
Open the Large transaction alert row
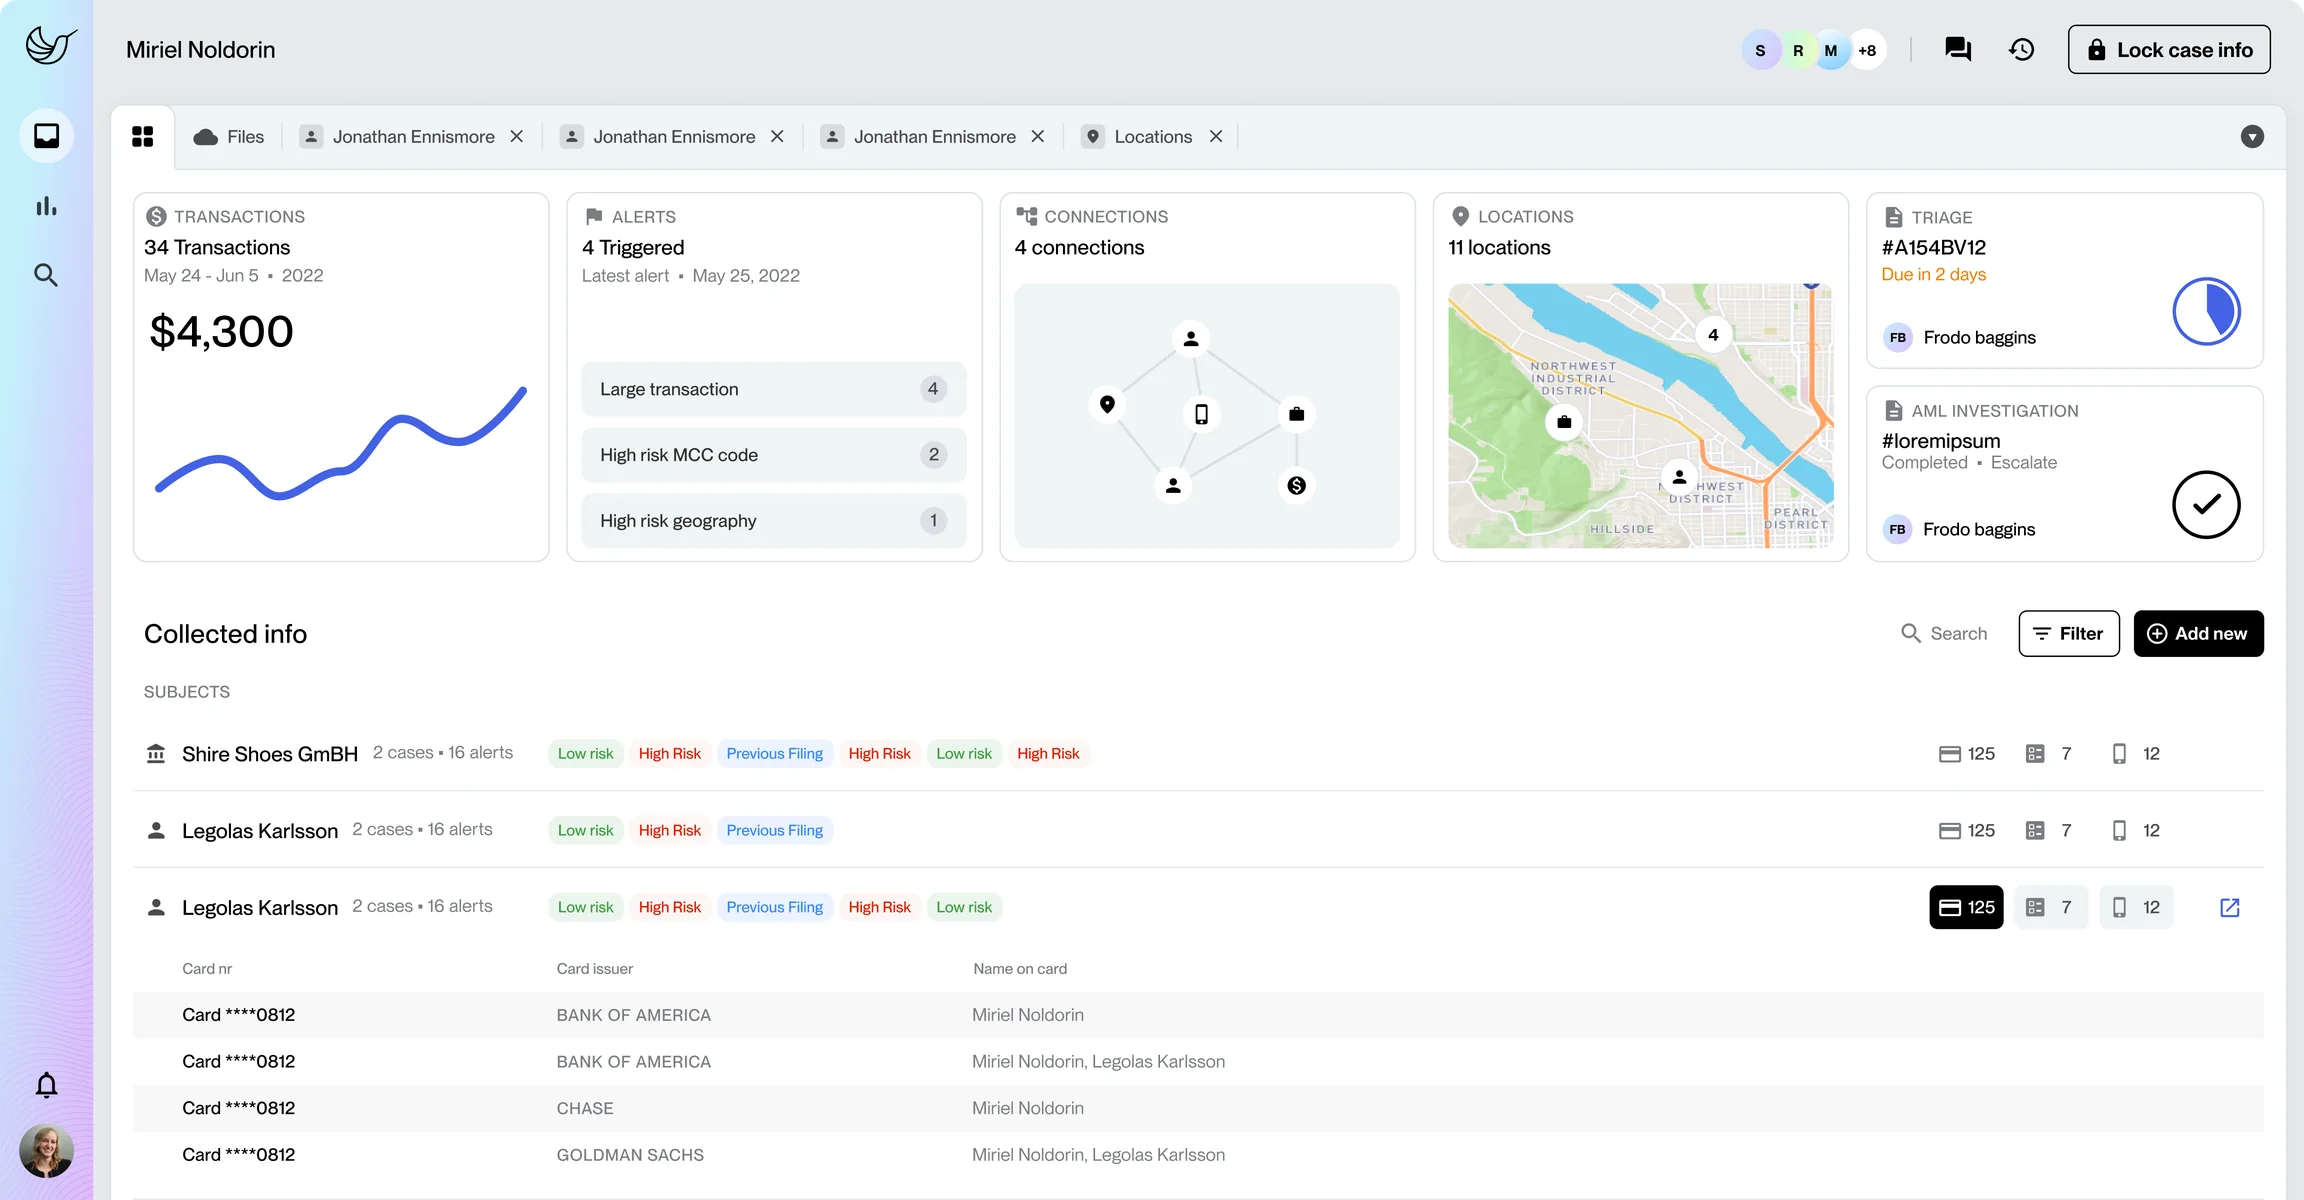click(774, 389)
